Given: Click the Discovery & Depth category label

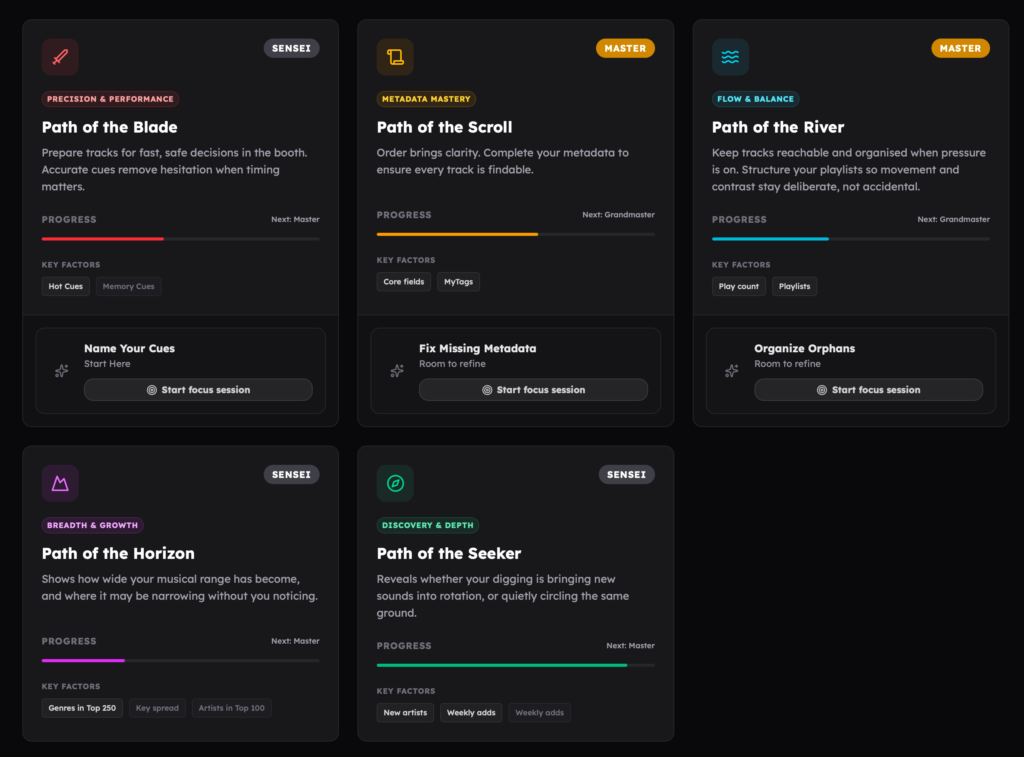Looking at the screenshot, I should tap(428, 525).
